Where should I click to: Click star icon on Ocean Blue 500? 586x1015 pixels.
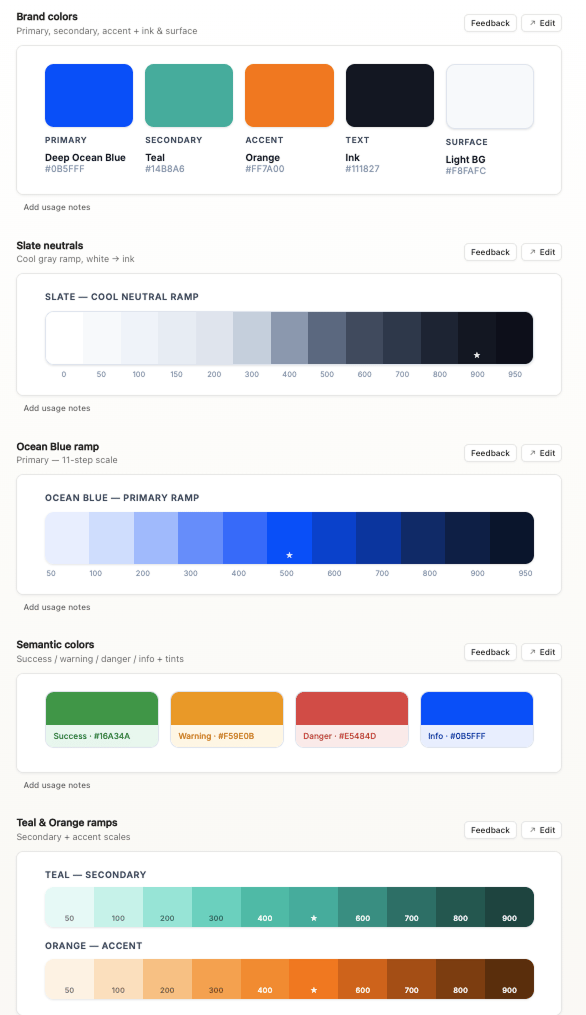[x=289, y=555]
